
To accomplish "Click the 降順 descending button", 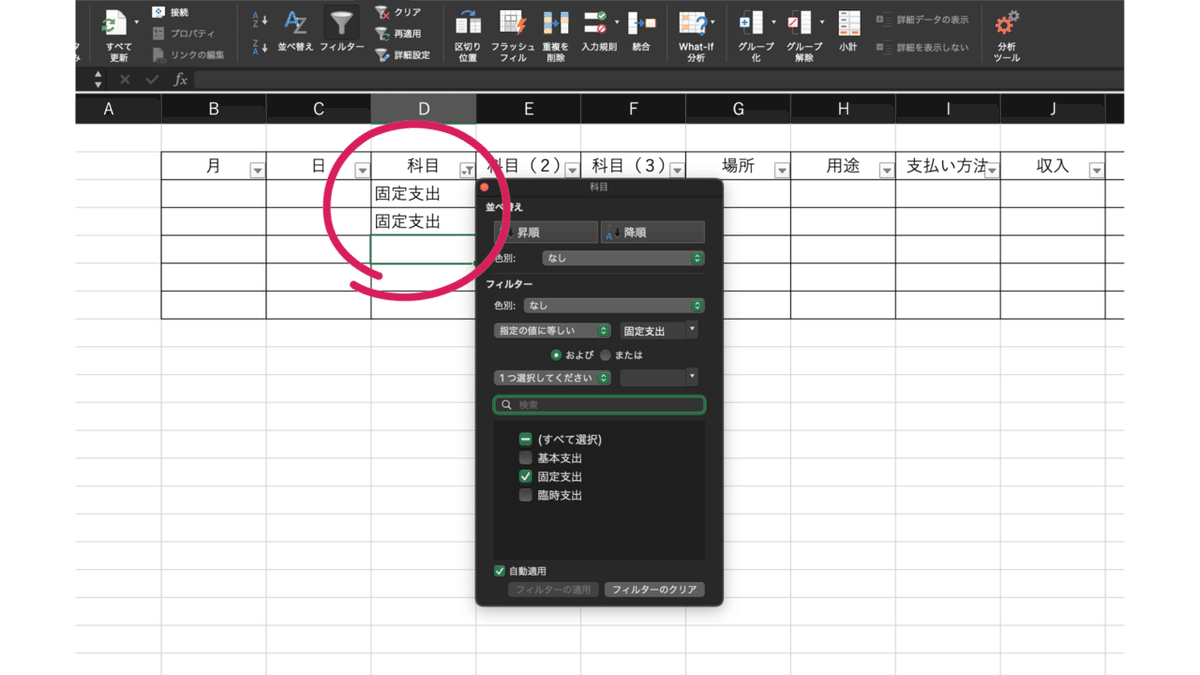I will (x=653, y=232).
